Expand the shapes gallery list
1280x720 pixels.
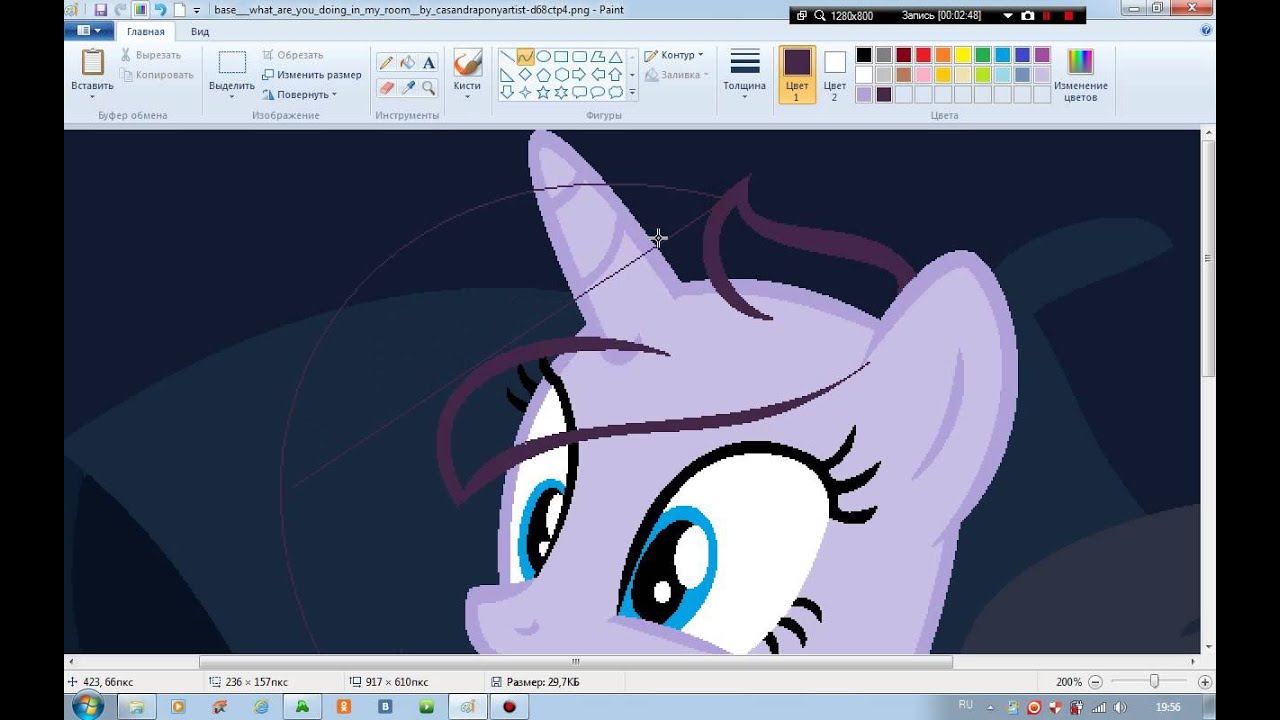(632, 93)
